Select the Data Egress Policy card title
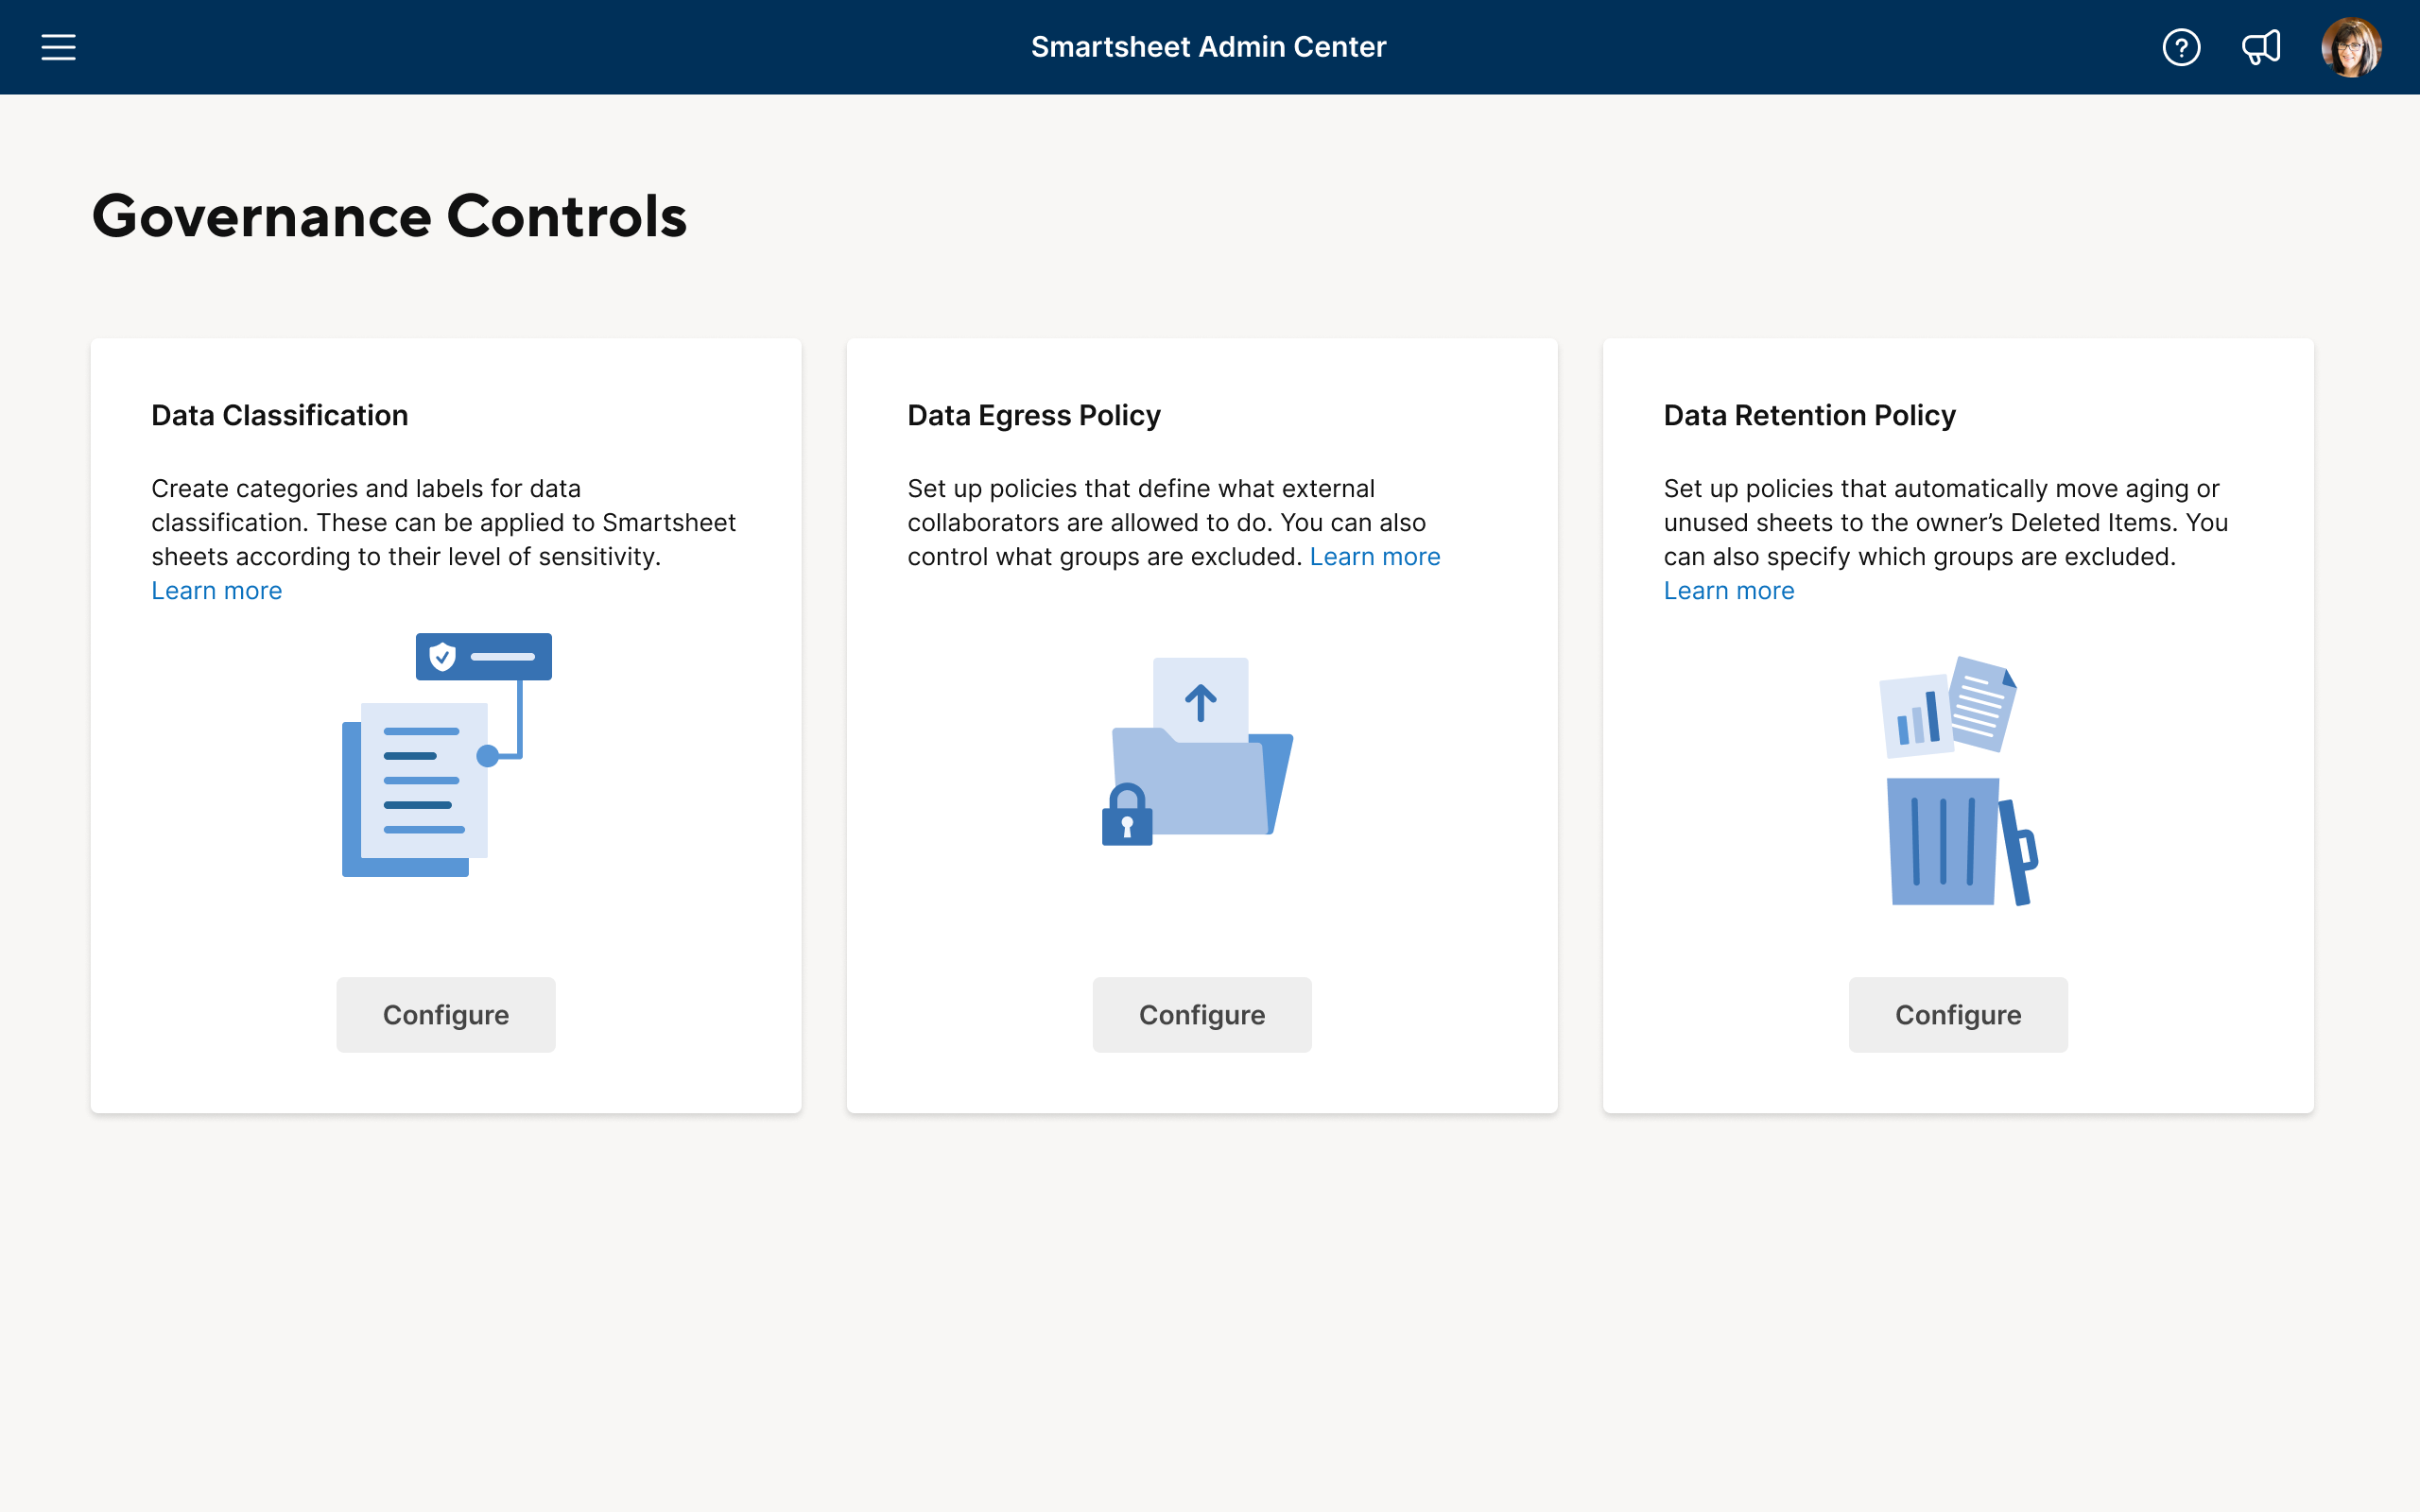2420x1512 pixels. pyautogui.click(x=1034, y=415)
